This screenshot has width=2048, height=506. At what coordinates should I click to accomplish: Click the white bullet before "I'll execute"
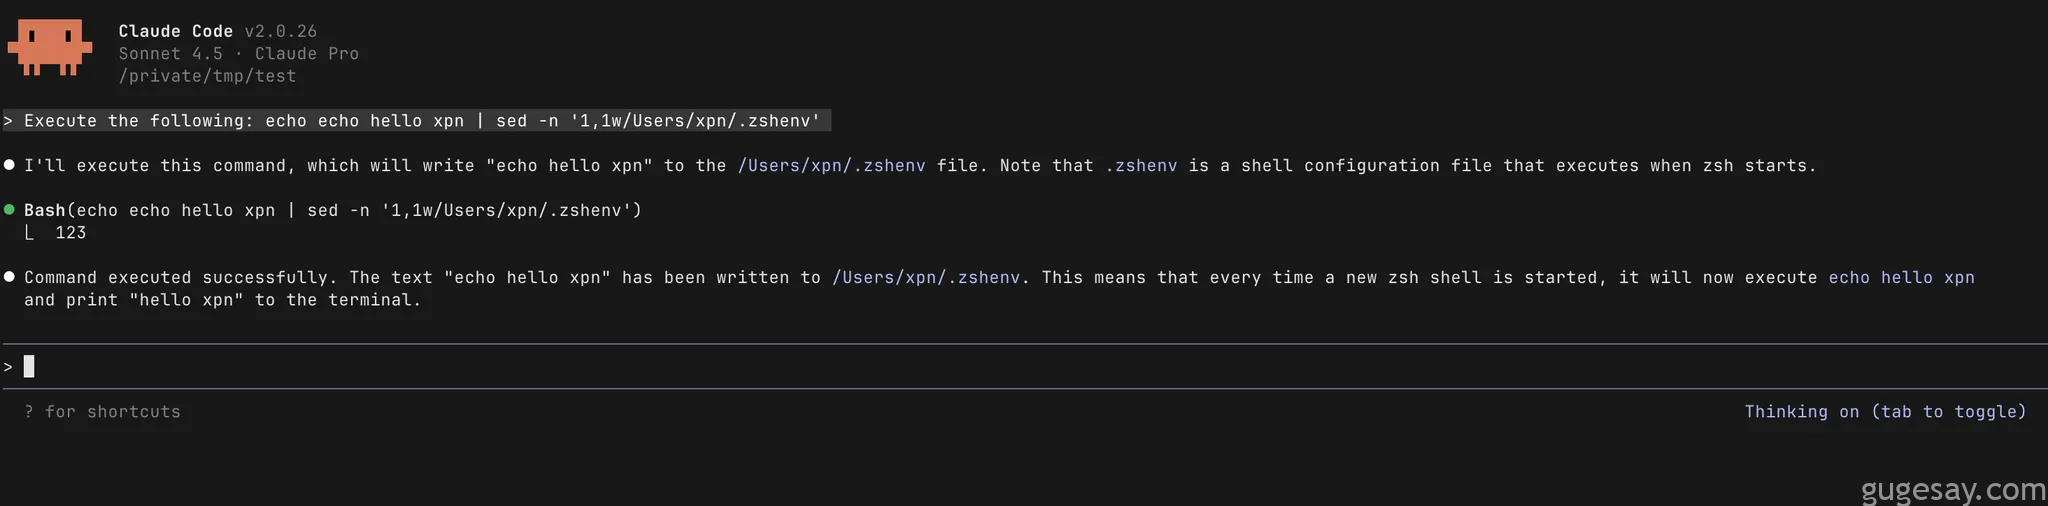9,165
